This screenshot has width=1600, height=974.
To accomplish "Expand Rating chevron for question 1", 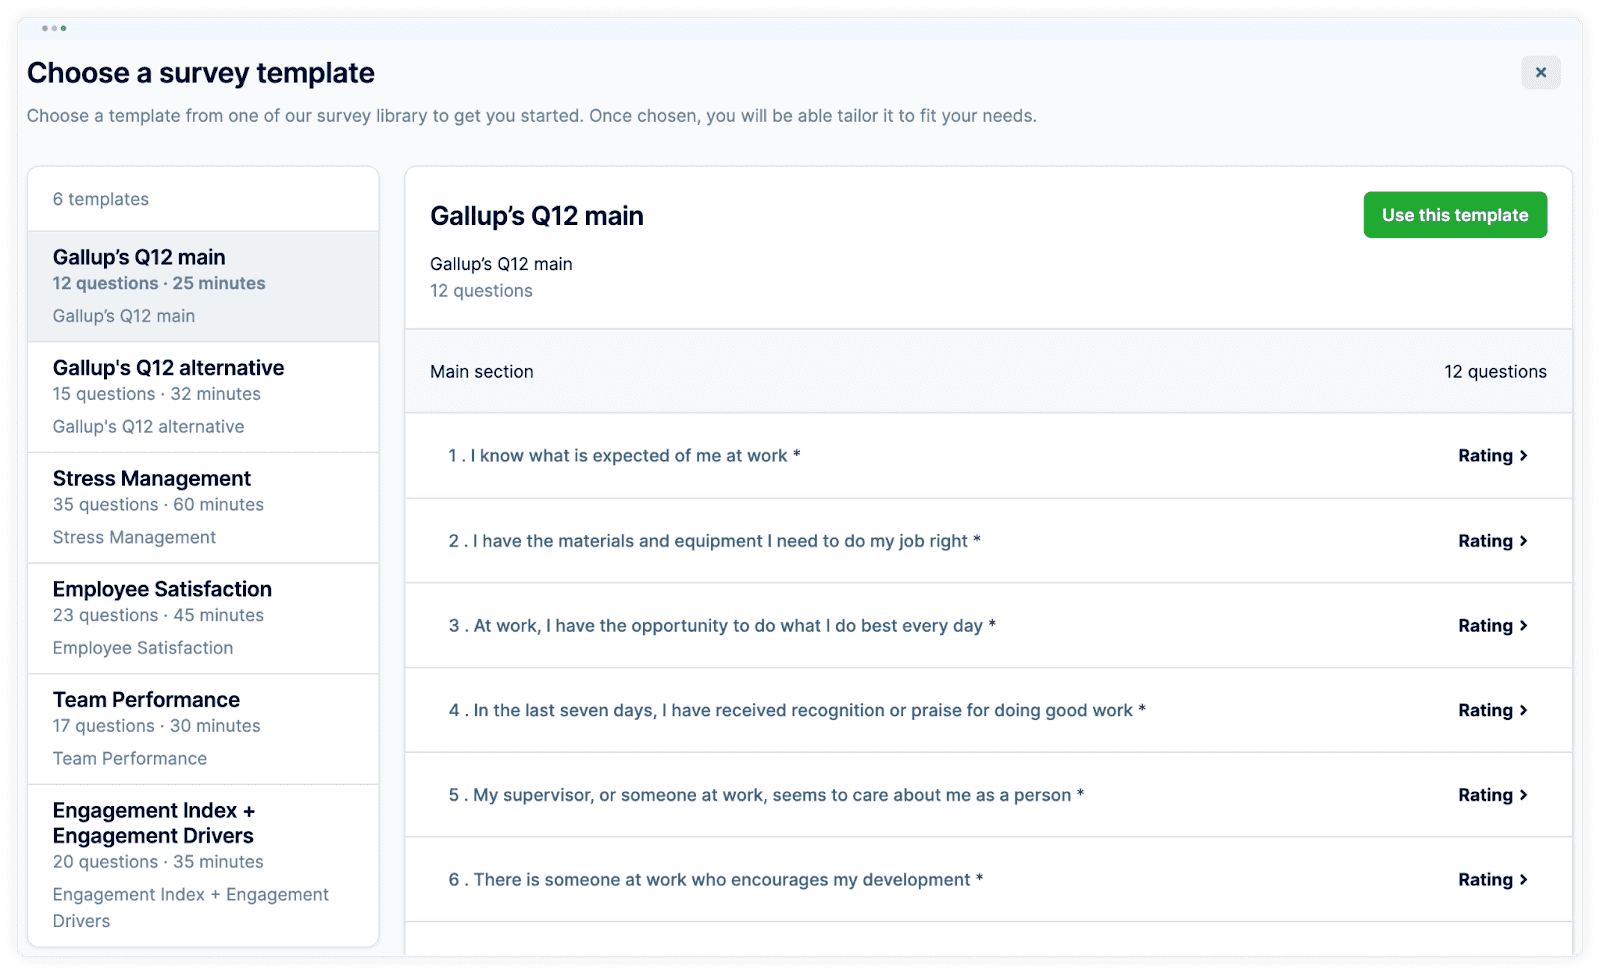I will tap(1523, 456).
